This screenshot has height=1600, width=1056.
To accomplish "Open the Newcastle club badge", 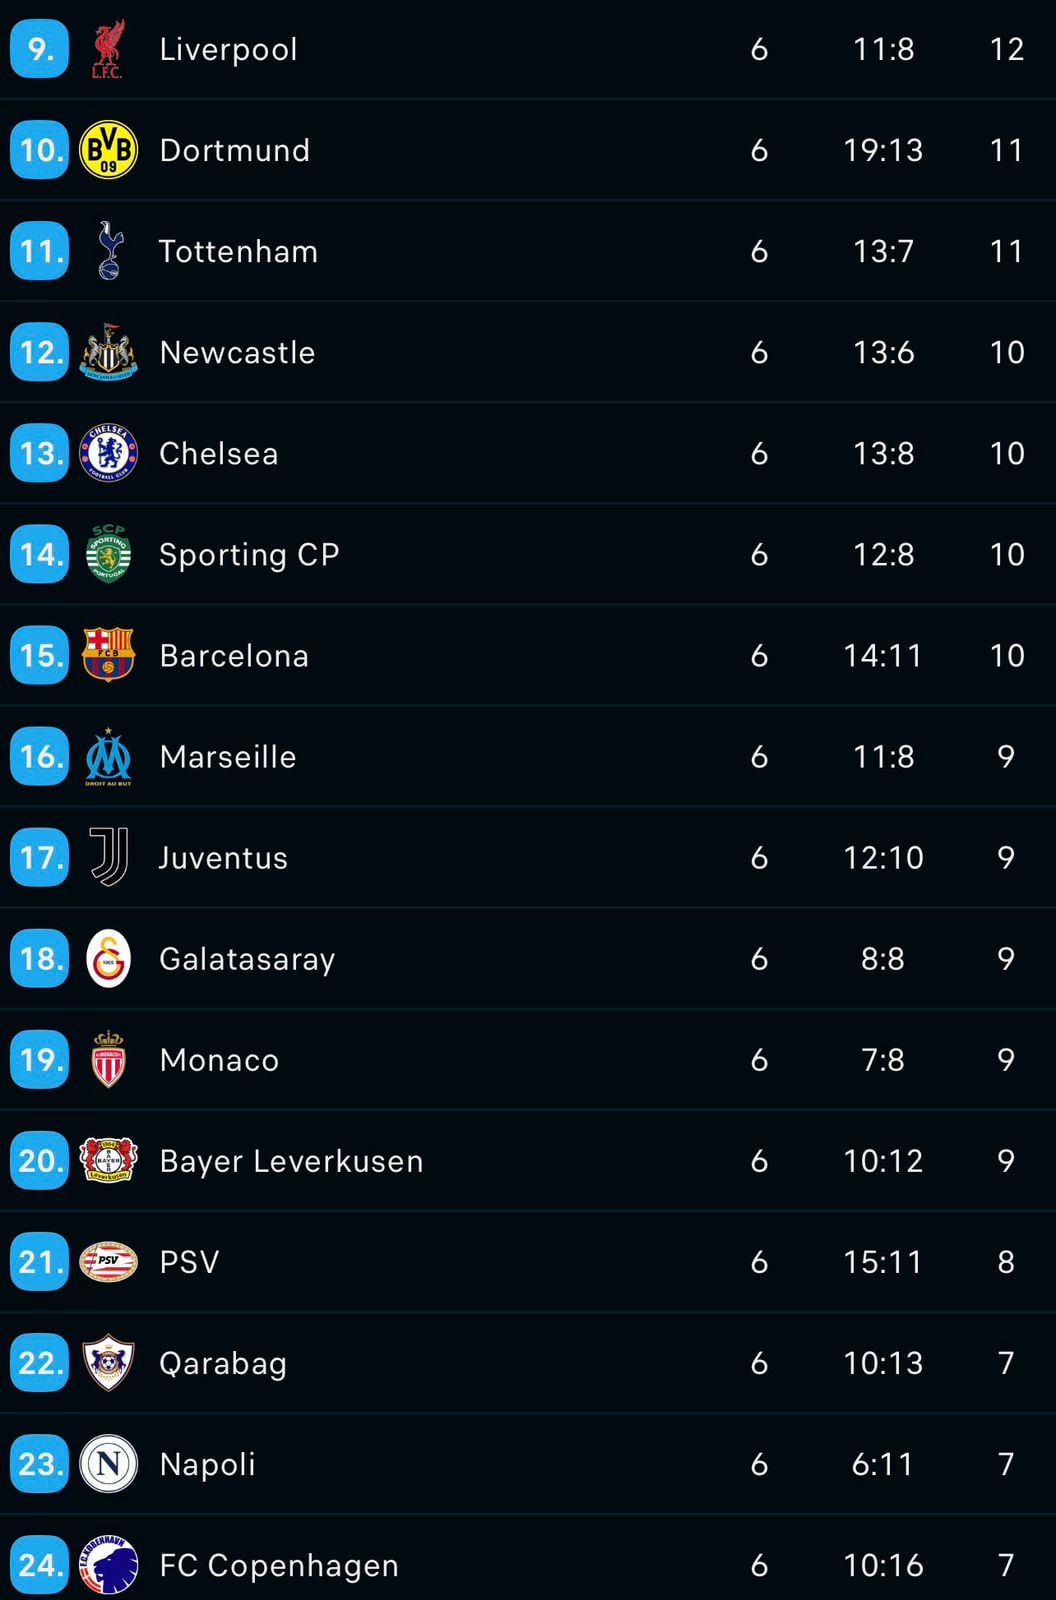I will click(108, 352).
